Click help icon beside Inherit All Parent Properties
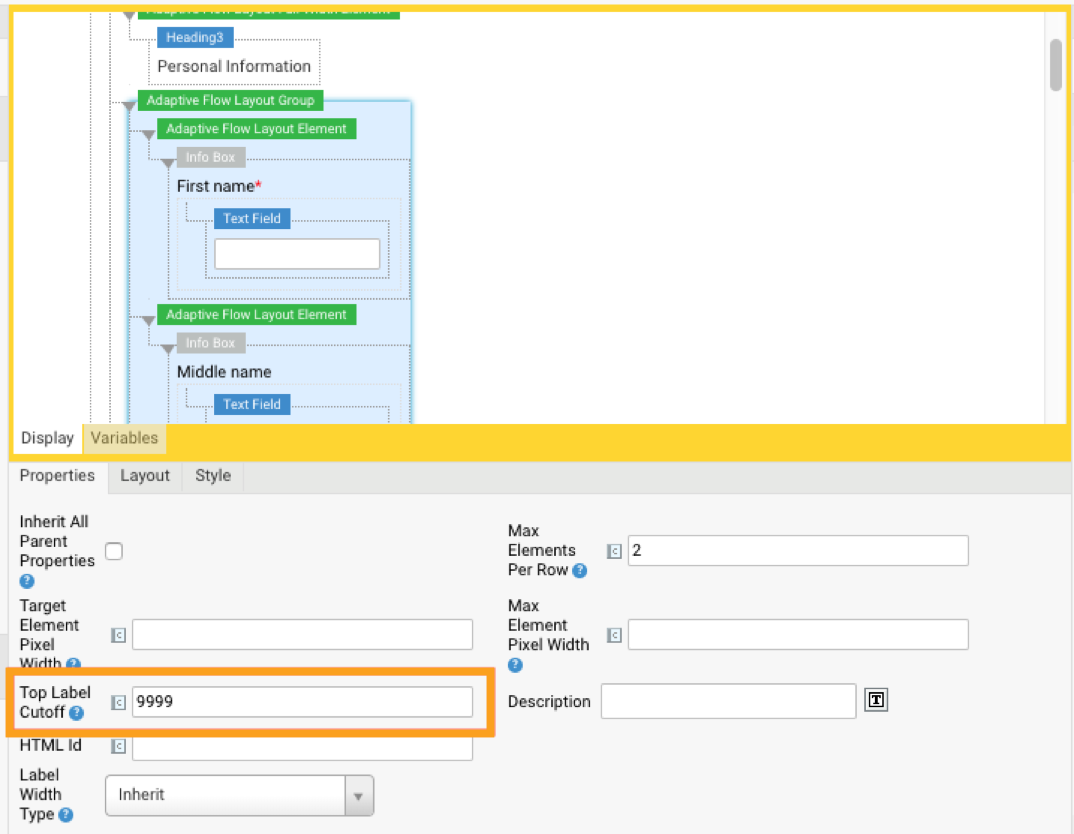1074x834 pixels. coord(27,581)
